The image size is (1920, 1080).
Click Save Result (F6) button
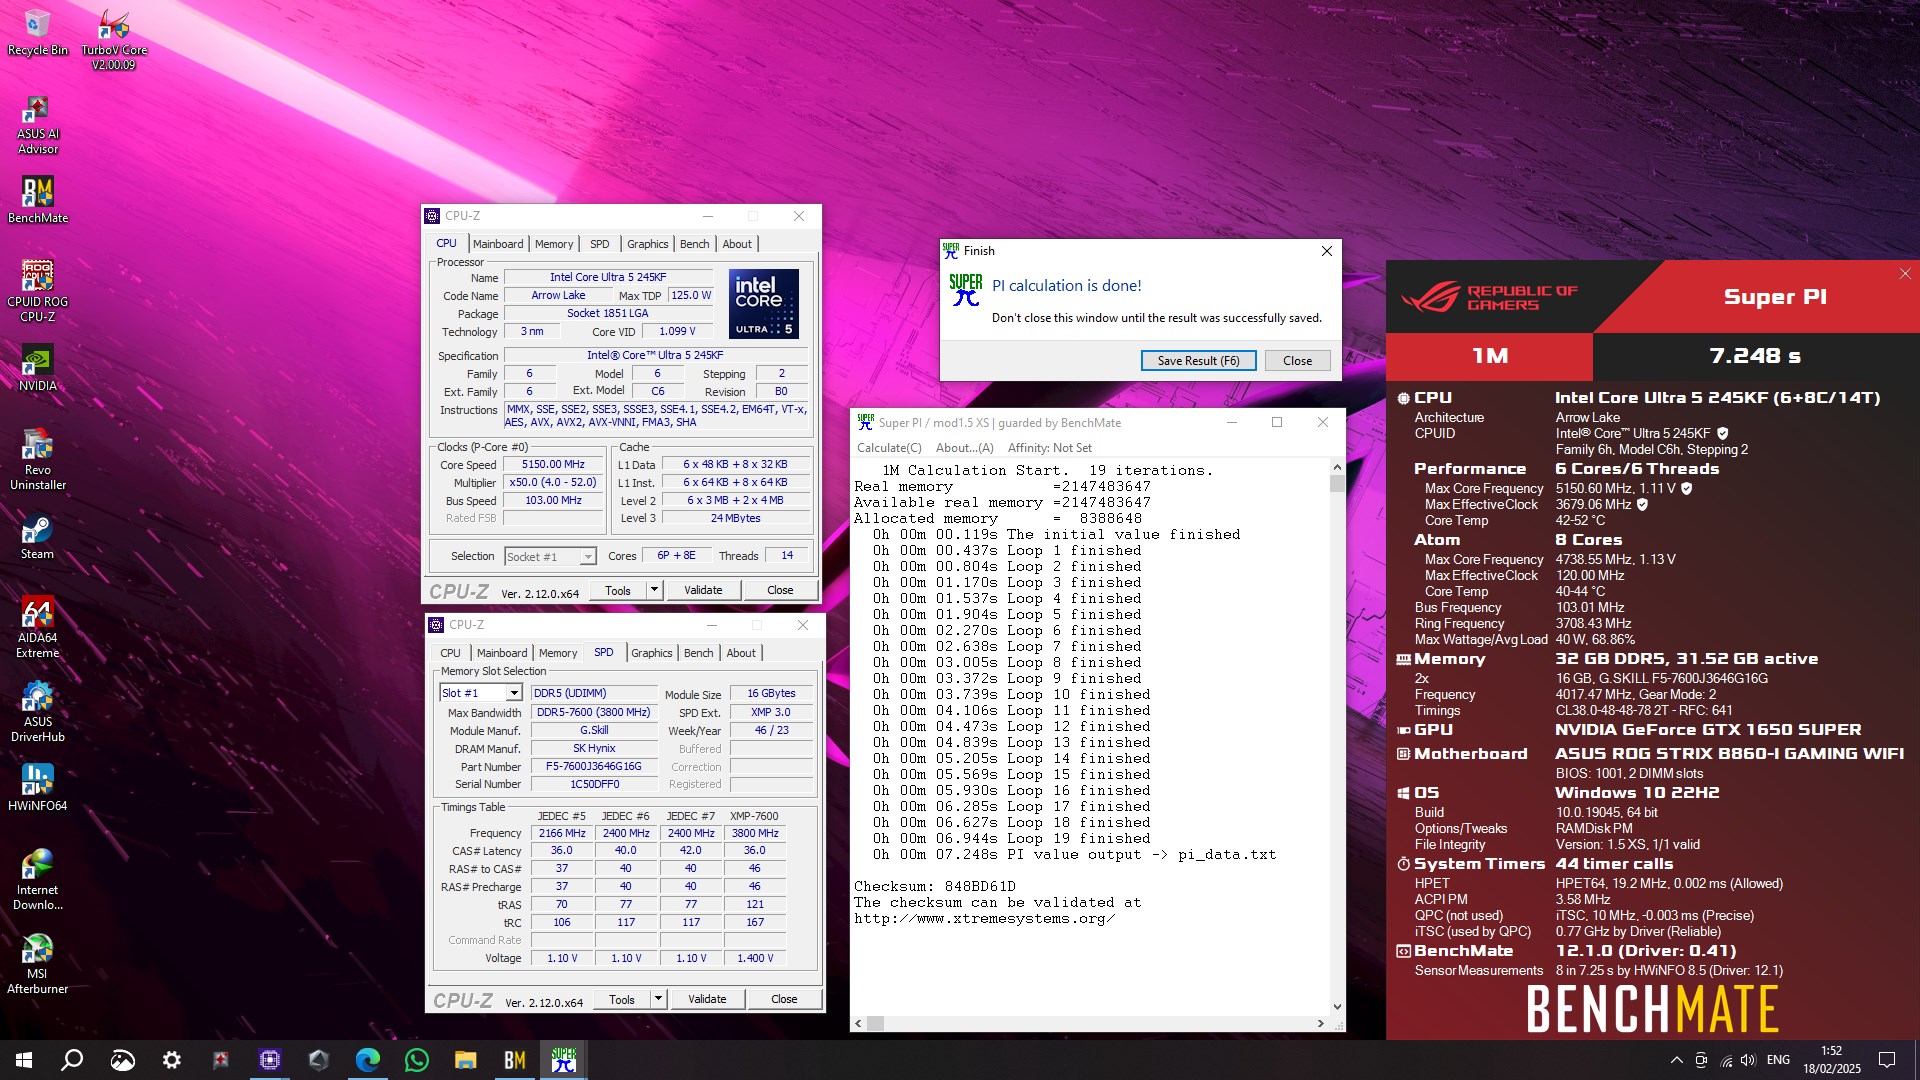click(x=1198, y=361)
